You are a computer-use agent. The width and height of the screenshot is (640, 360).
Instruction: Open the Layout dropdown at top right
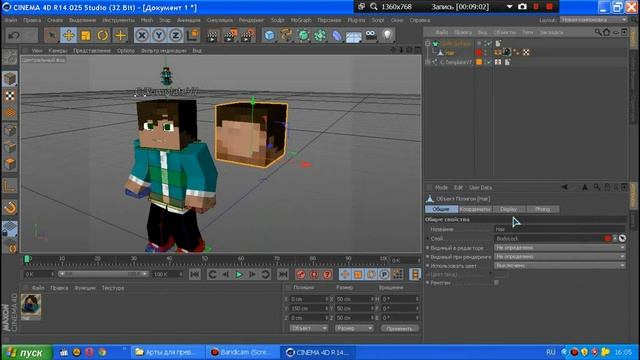pyautogui.click(x=594, y=20)
